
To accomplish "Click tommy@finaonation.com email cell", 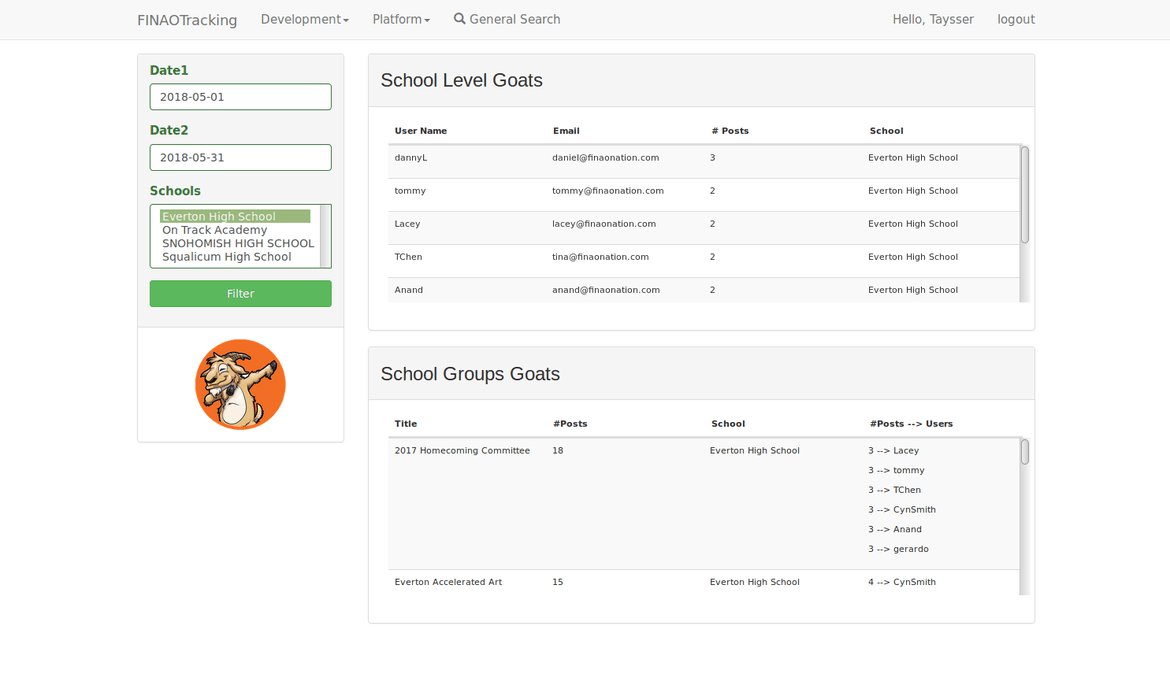I will (608, 191).
